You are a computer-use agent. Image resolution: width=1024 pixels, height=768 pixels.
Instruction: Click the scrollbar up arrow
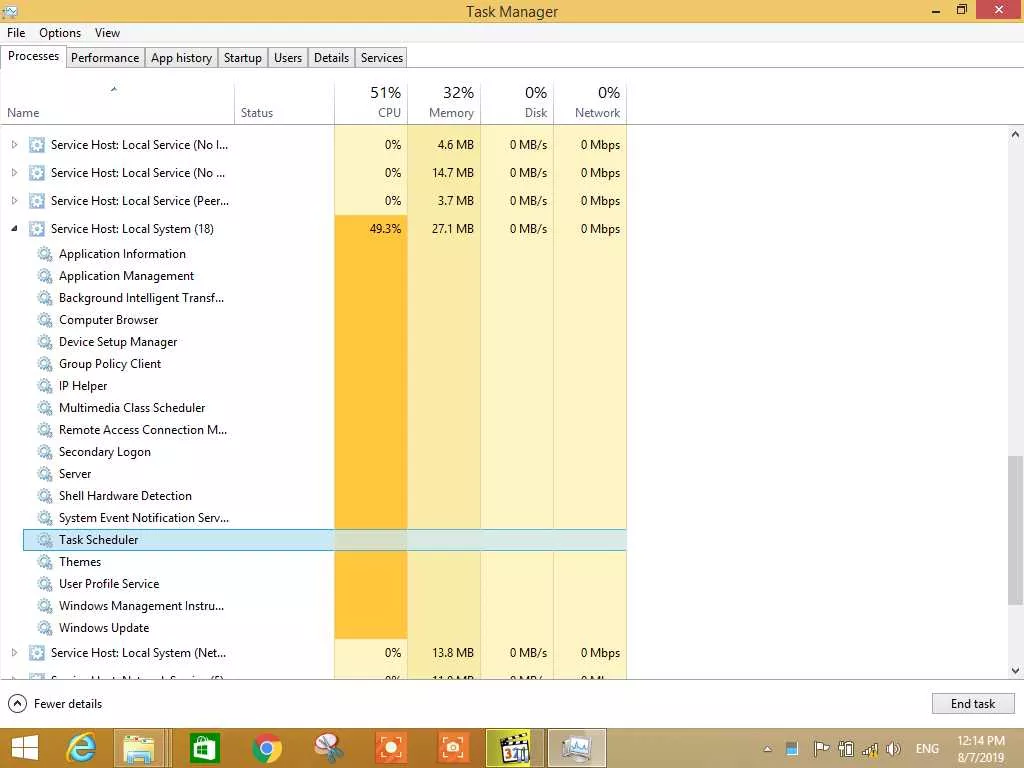click(x=1015, y=135)
